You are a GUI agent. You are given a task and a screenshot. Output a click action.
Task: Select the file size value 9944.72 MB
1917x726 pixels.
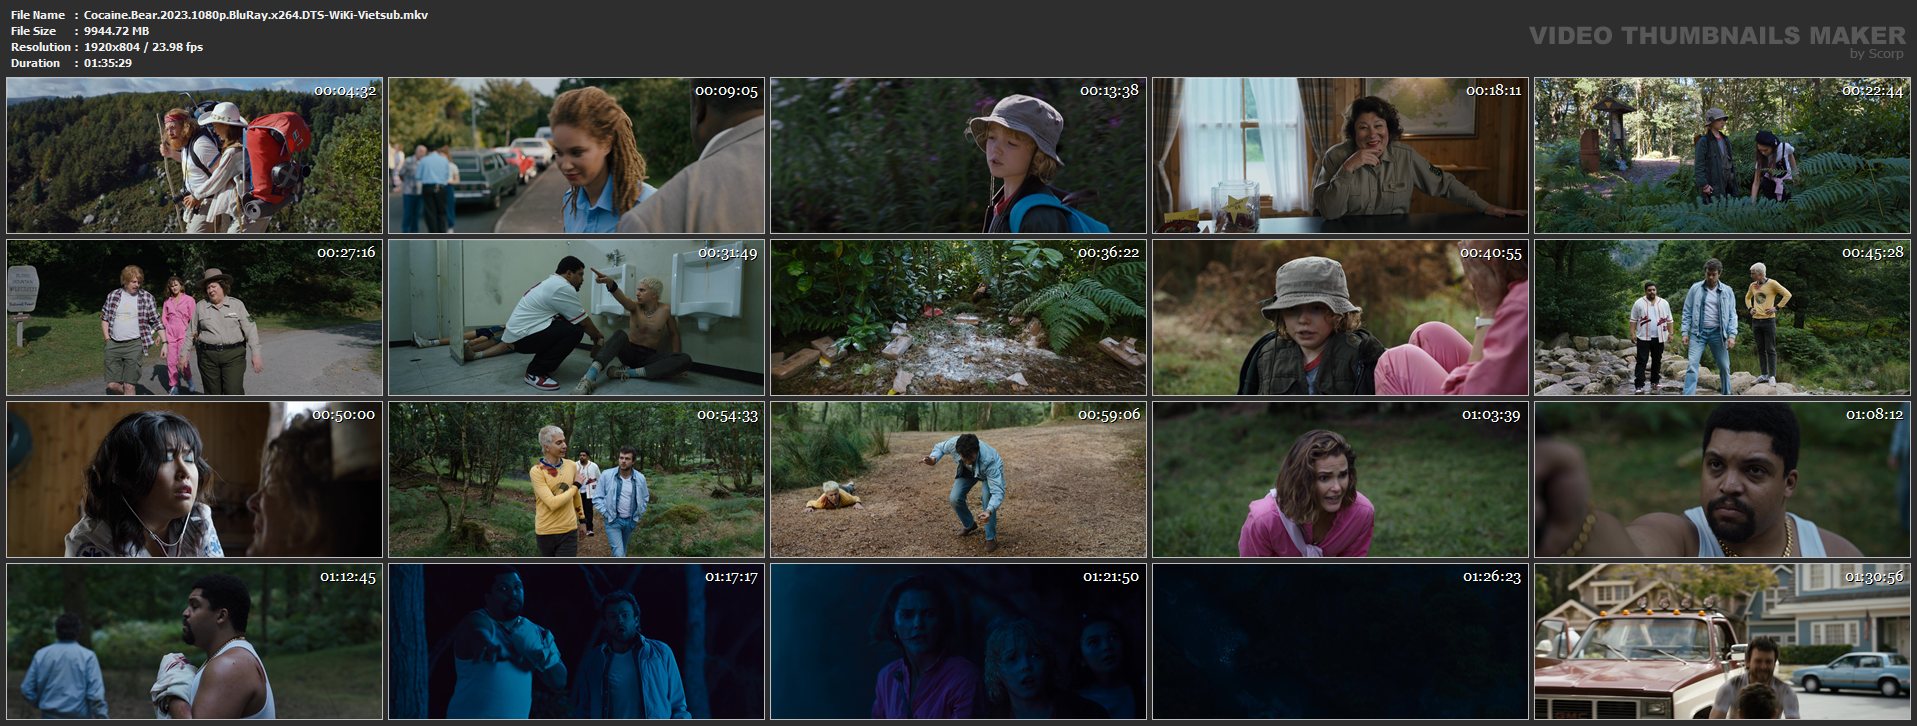[117, 31]
